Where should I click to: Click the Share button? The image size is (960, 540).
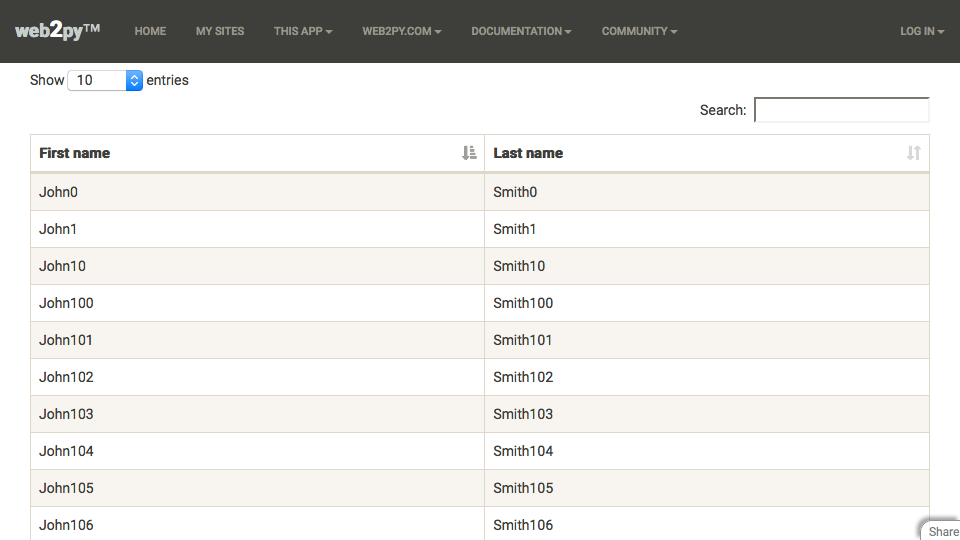click(942, 531)
